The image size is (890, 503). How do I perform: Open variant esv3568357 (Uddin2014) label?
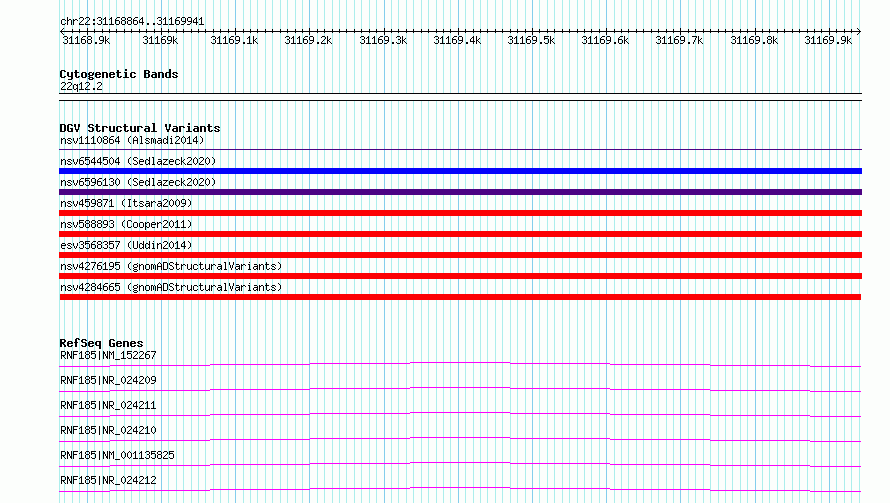tap(126, 245)
